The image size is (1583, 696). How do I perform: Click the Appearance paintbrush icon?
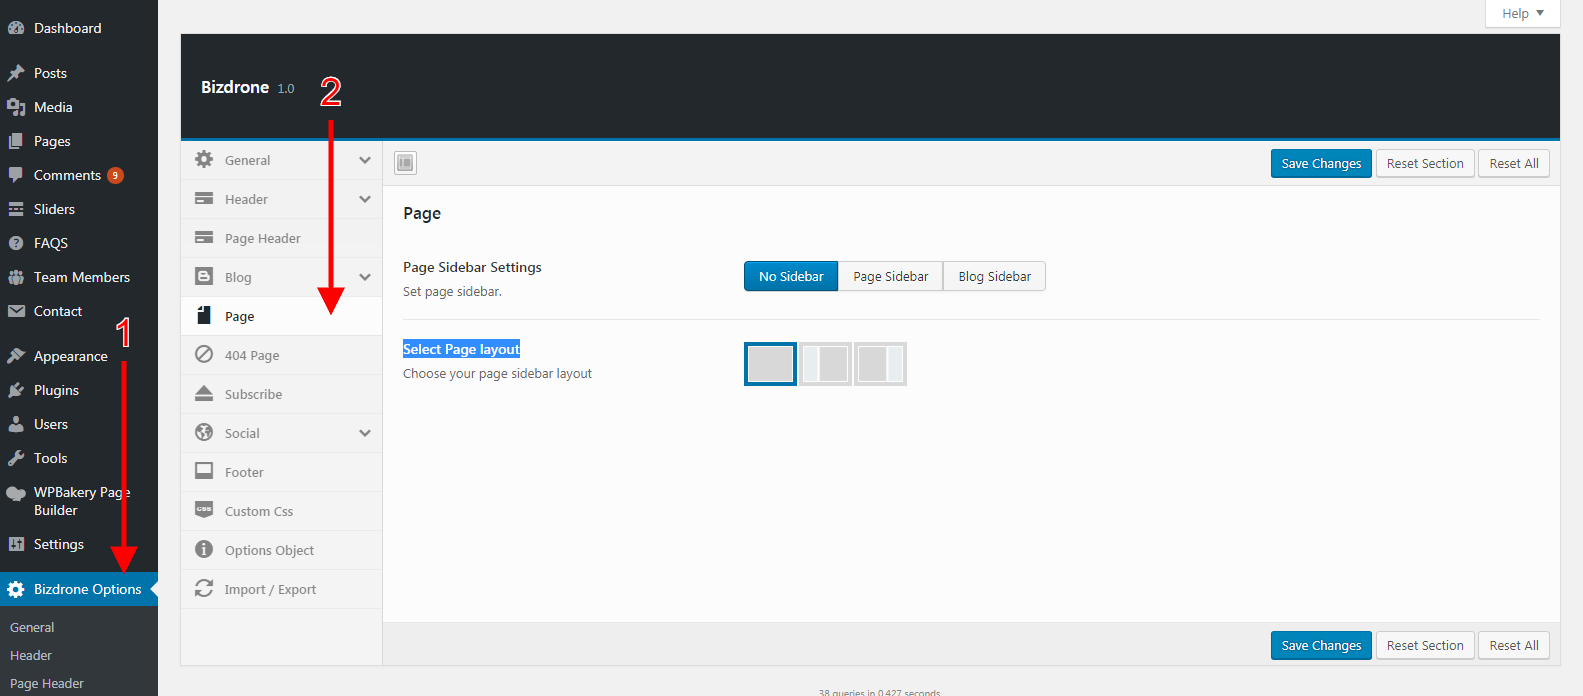coord(16,356)
